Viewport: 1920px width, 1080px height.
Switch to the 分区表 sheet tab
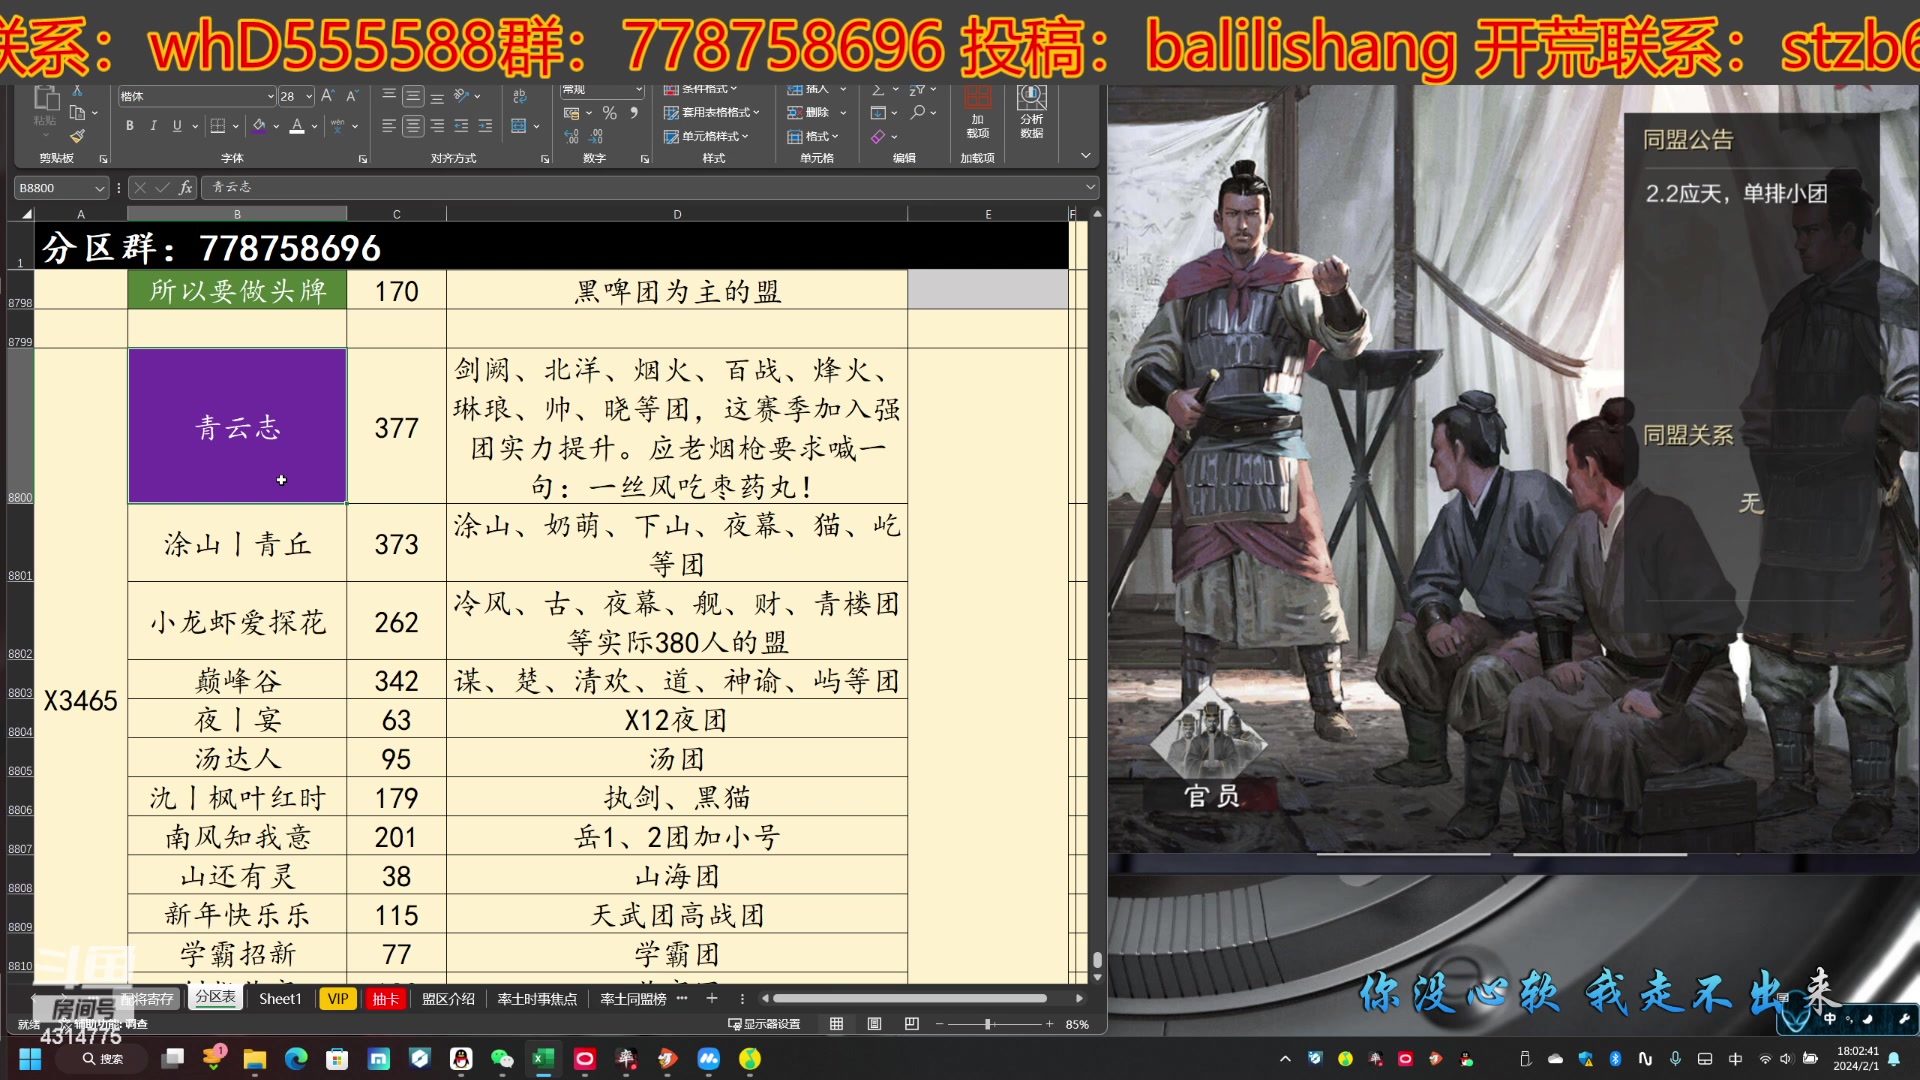coord(215,997)
